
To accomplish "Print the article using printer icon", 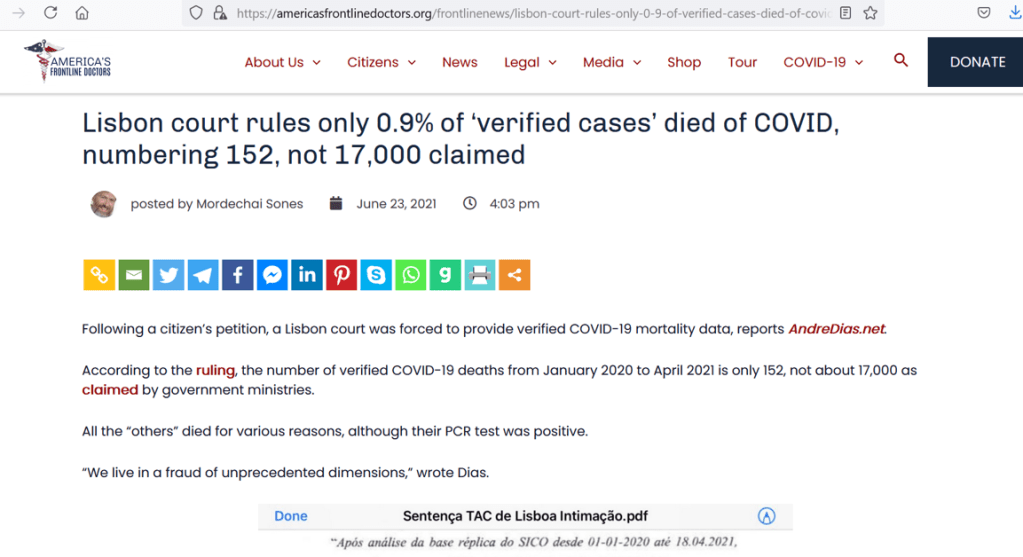I will [480, 275].
